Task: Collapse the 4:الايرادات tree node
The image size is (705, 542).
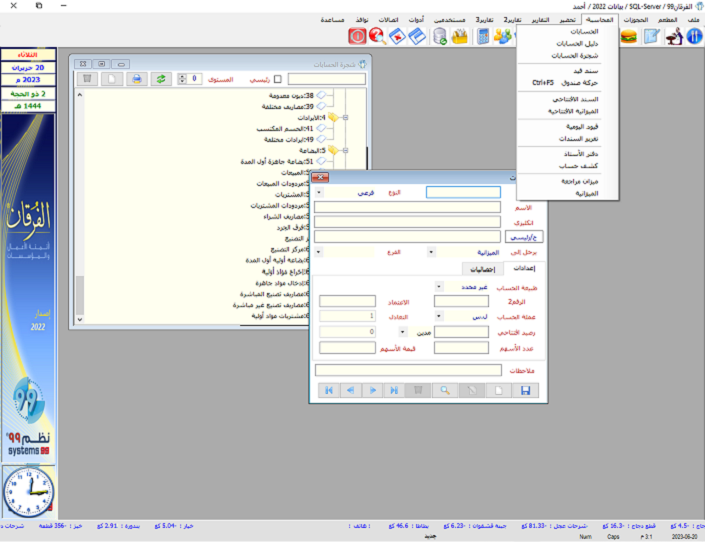Action: [x=345, y=117]
